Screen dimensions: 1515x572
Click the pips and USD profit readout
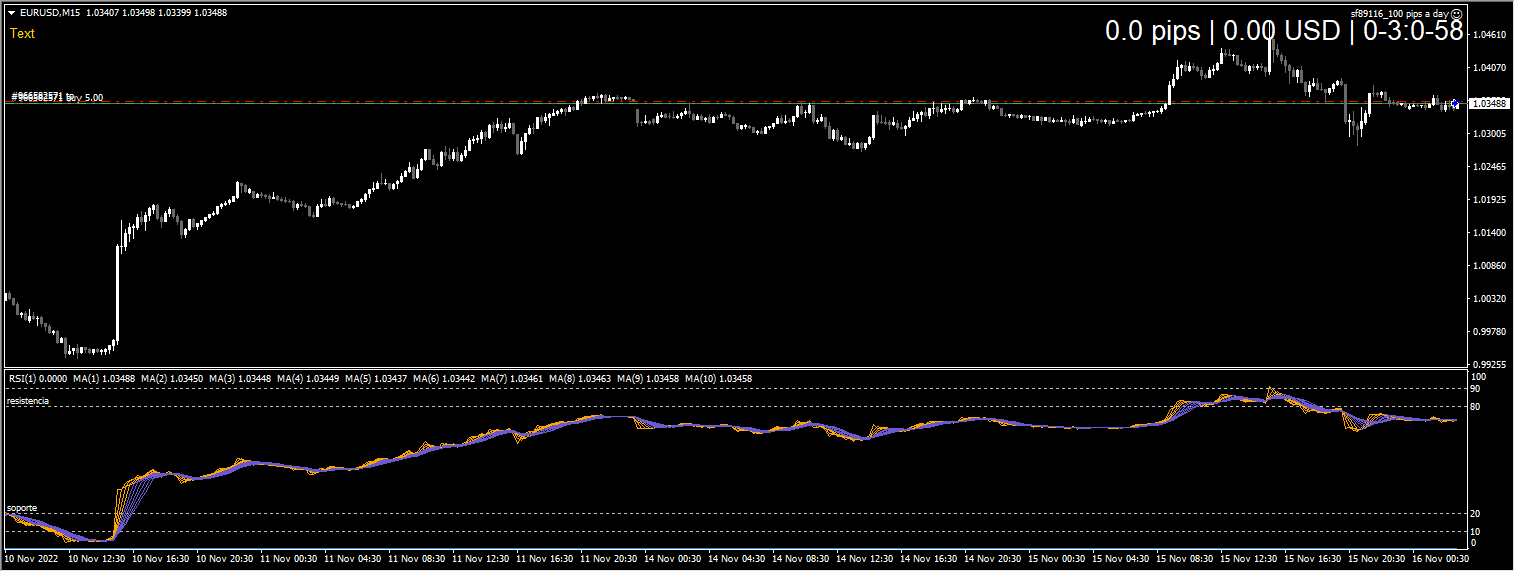[1283, 32]
